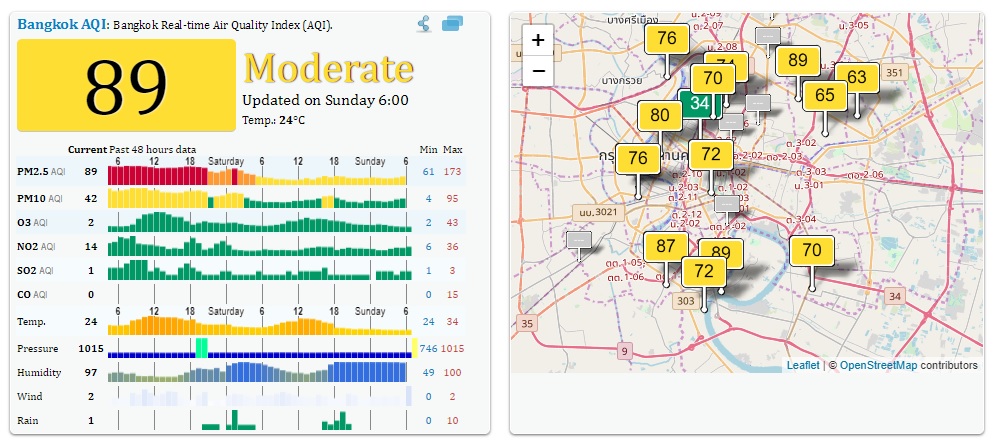Click the share icon in the AQI panel
The width and height of the screenshot is (995, 447).
(x=424, y=24)
